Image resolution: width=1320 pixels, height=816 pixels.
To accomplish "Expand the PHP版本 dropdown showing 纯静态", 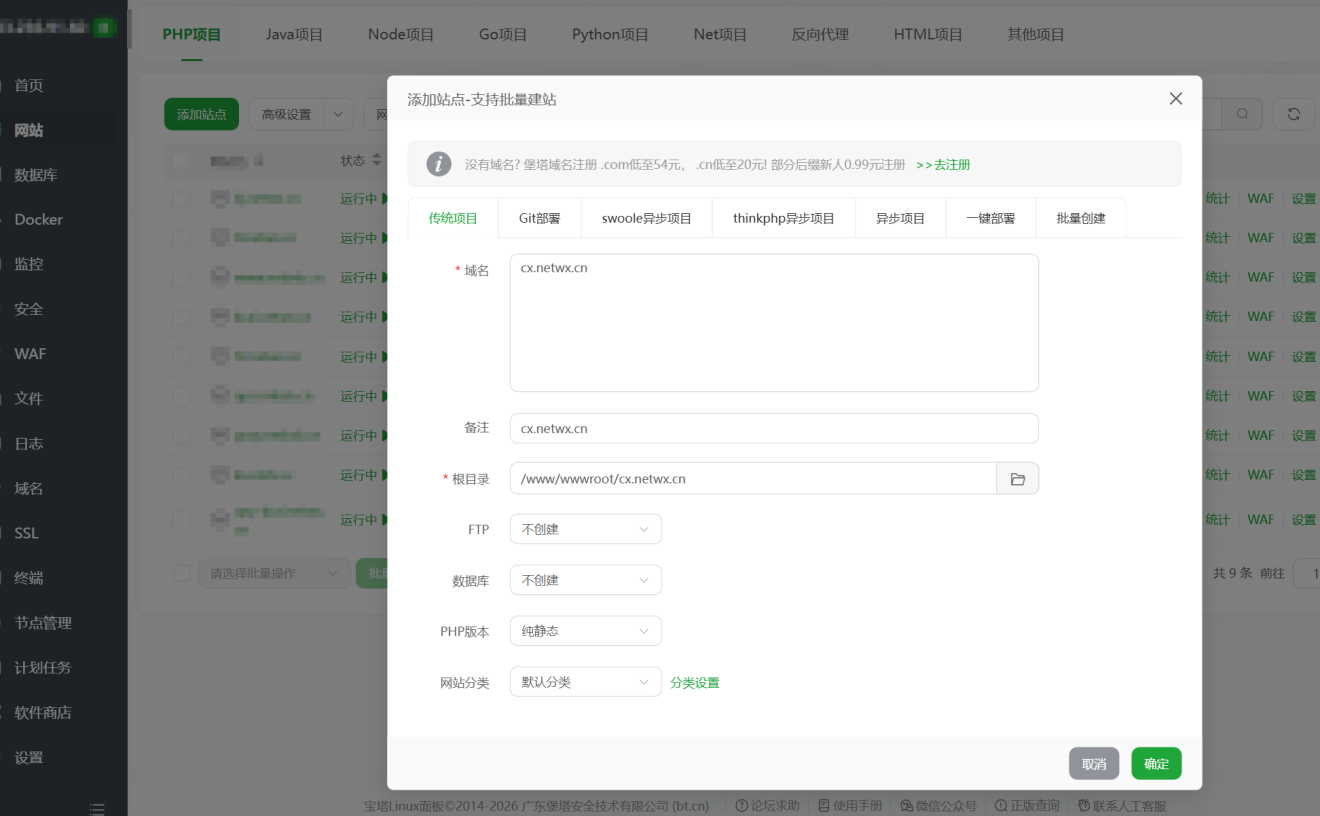I will [585, 631].
